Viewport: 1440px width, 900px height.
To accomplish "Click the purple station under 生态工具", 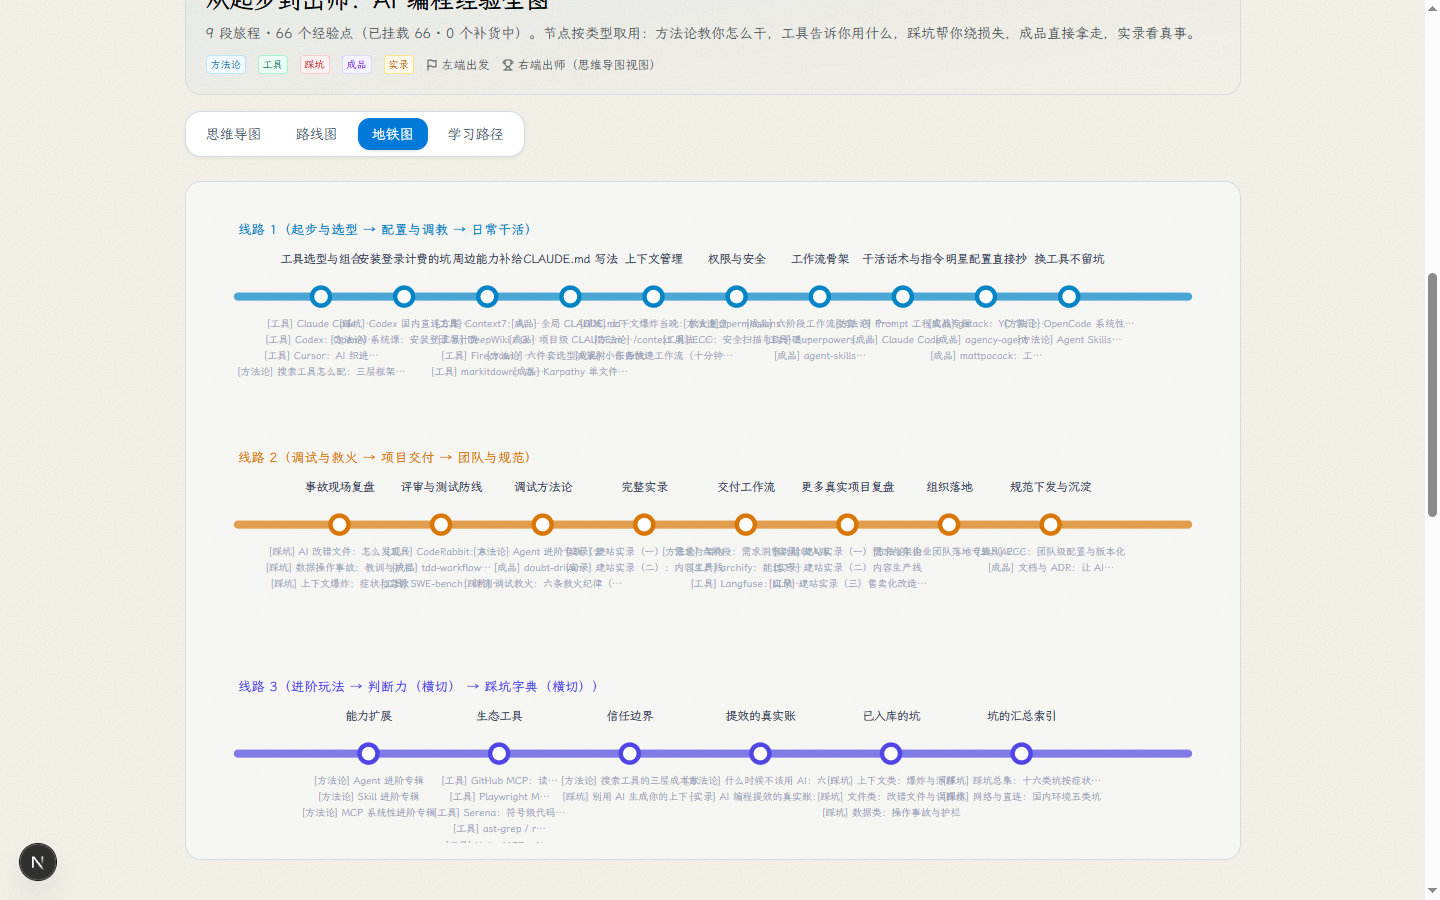I will tap(499, 753).
